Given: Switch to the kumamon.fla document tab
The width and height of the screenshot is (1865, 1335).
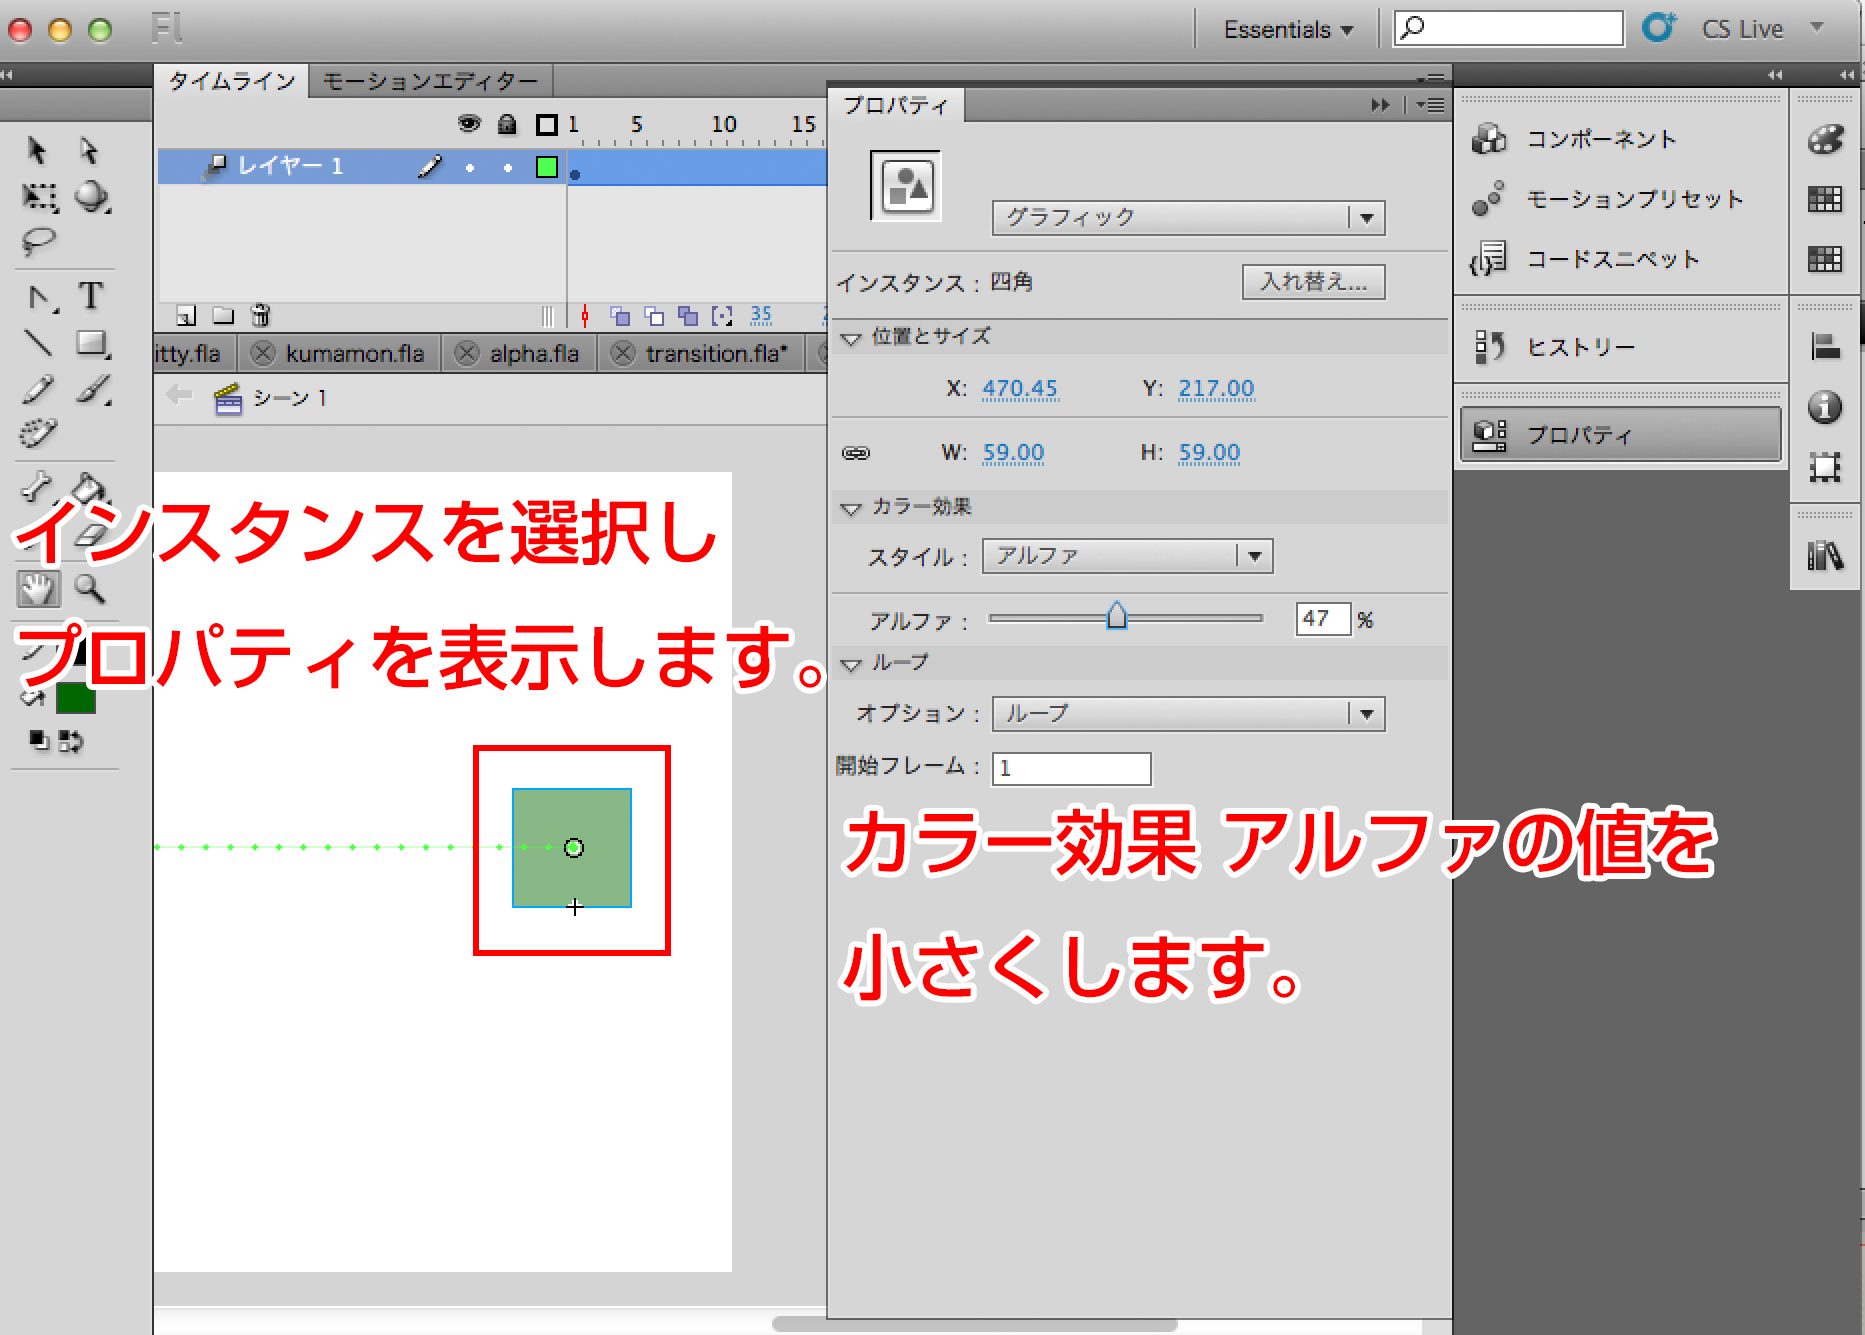Looking at the screenshot, I should 354,354.
